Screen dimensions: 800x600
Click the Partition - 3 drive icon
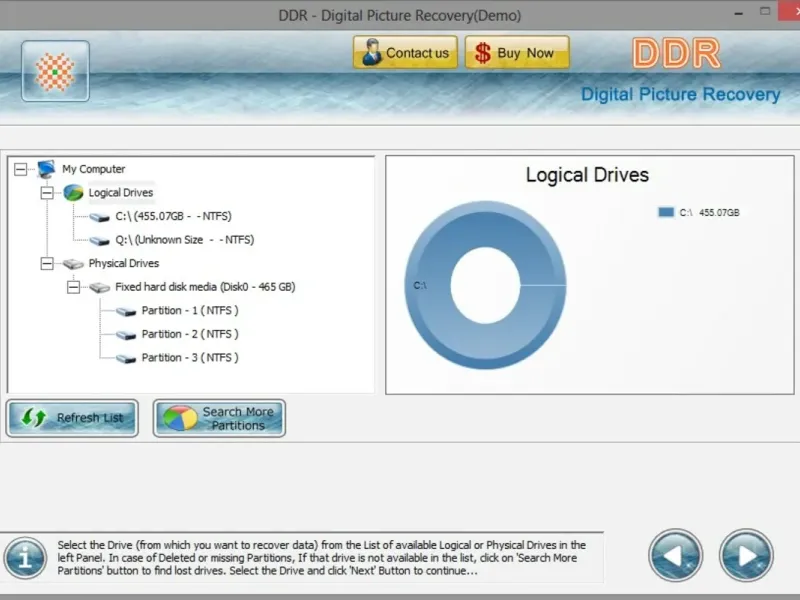coord(126,358)
